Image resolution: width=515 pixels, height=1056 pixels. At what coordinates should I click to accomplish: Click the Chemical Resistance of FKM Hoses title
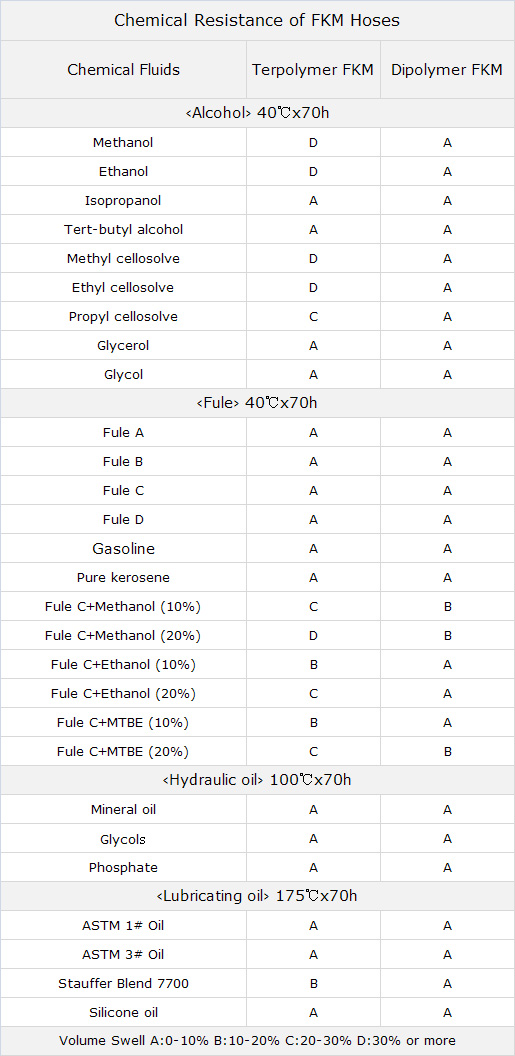(x=257, y=21)
